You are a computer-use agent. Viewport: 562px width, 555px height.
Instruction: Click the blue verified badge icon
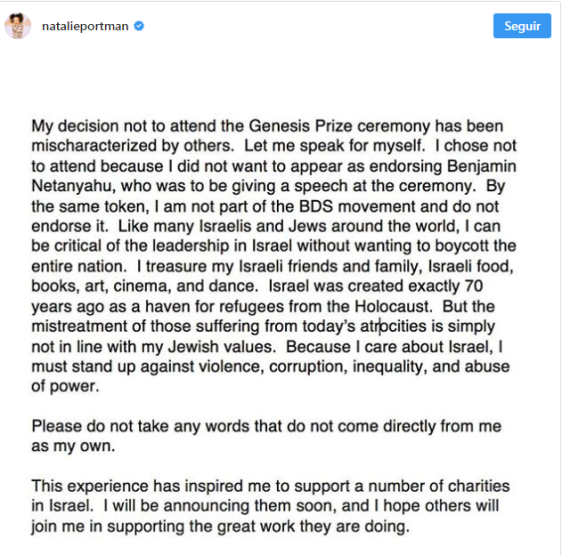(x=139, y=26)
